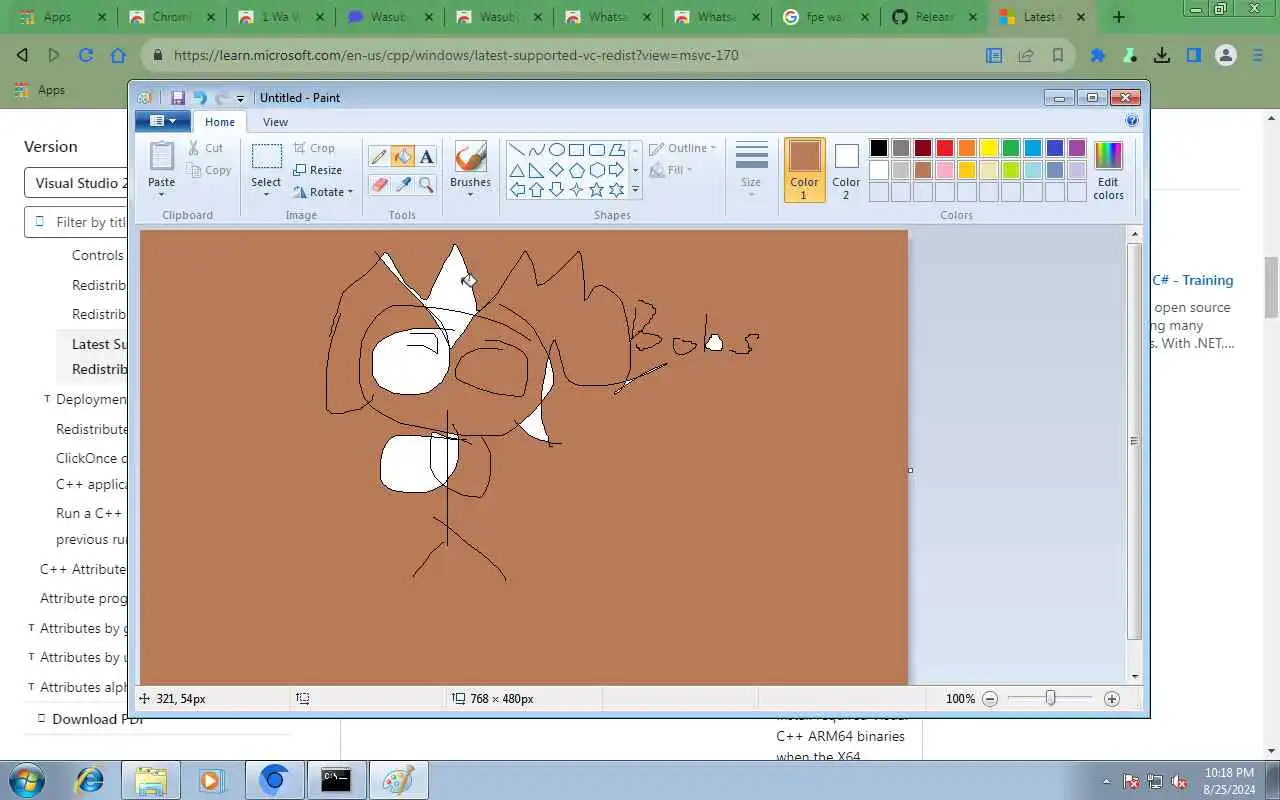Expand the Shapes gallery more arrow
The width and height of the screenshot is (1280, 800).
[x=635, y=190]
